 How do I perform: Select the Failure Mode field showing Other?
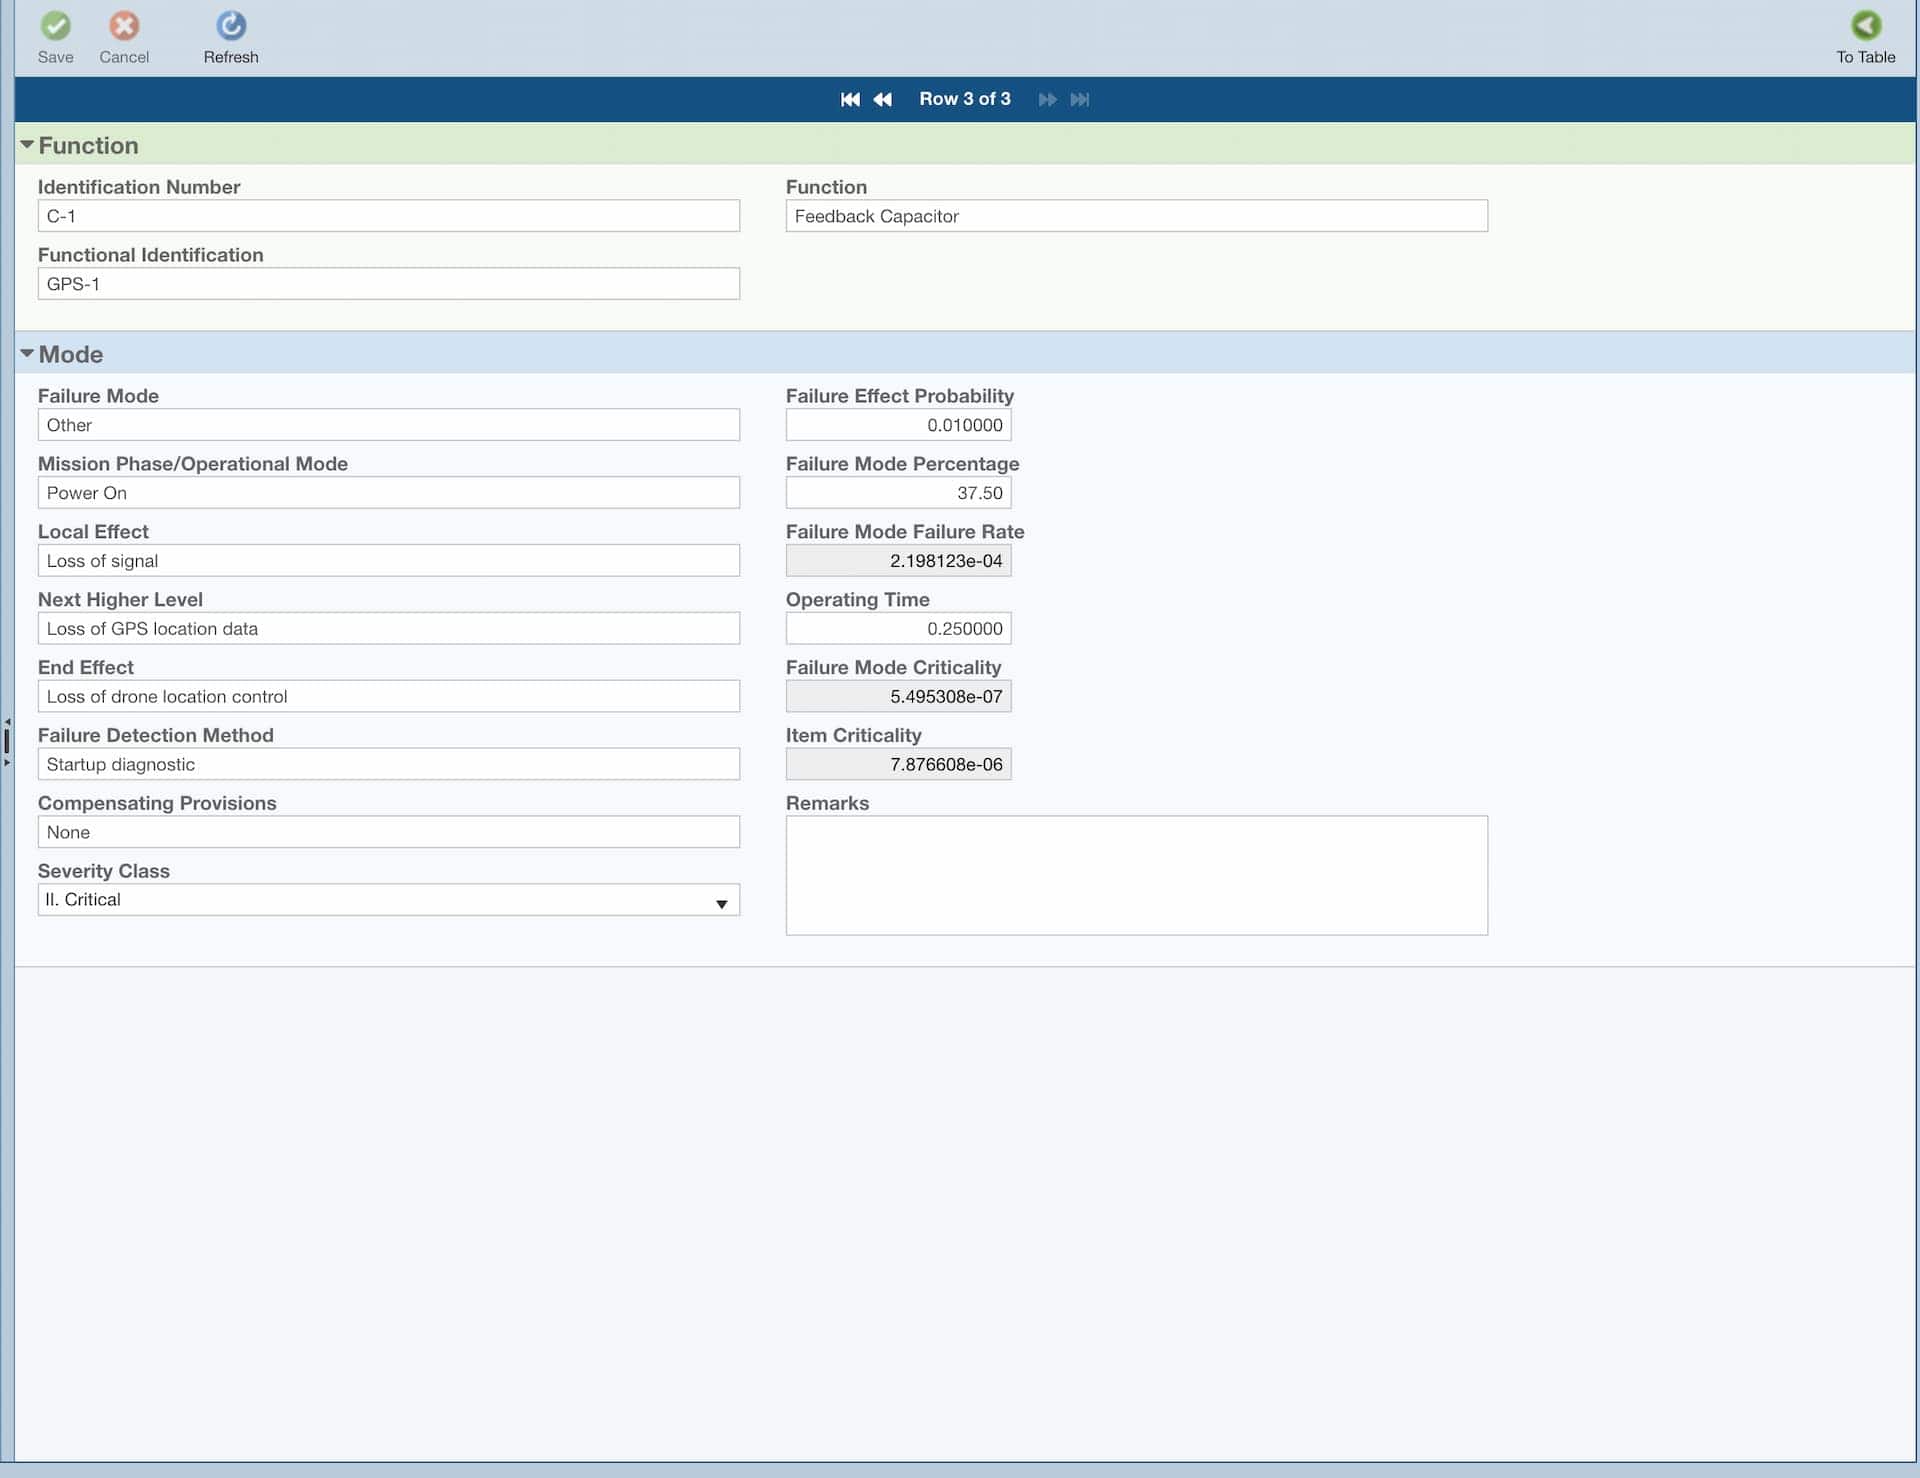(x=388, y=424)
